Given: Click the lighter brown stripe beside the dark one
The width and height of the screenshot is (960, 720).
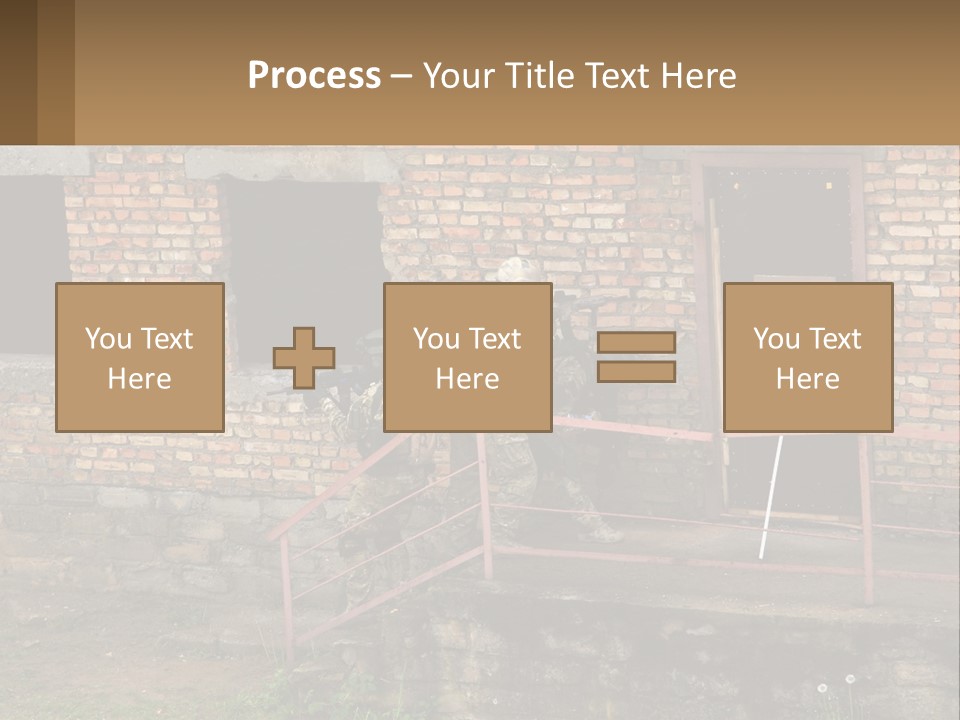Looking at the screenshot, I should [x=56, y=72].
